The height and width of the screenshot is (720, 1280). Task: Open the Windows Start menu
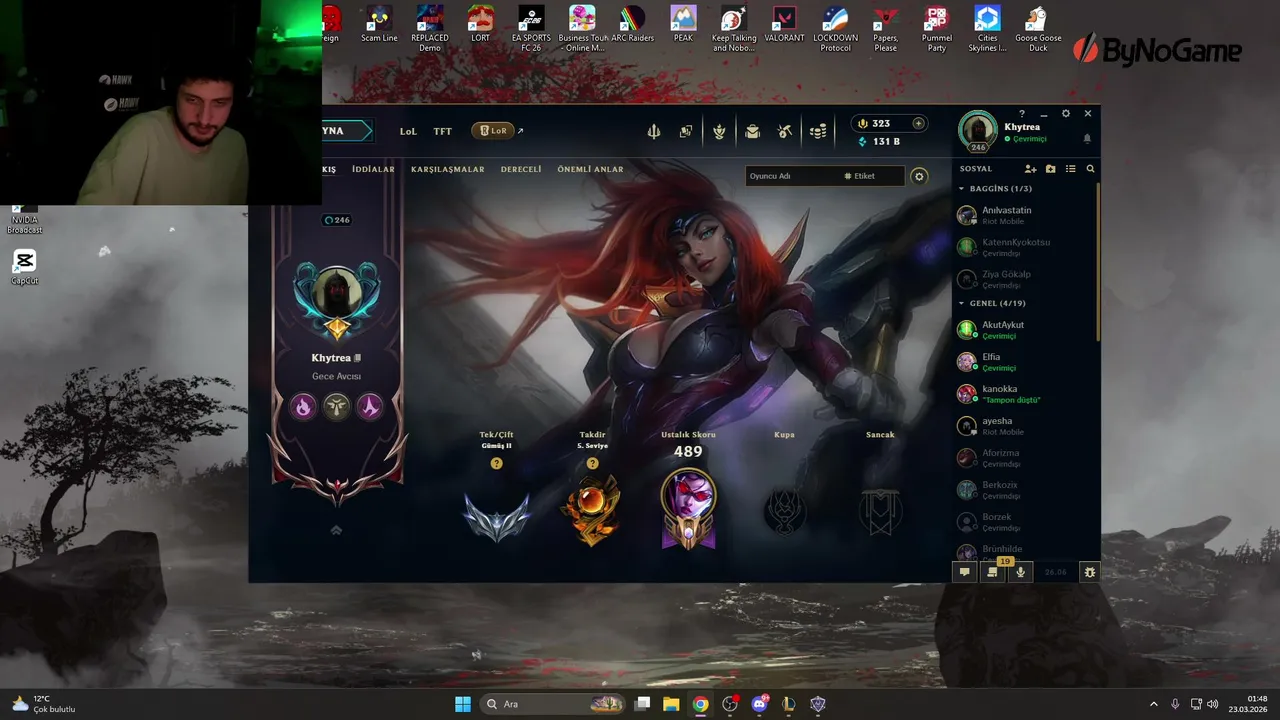click(463, 704)
